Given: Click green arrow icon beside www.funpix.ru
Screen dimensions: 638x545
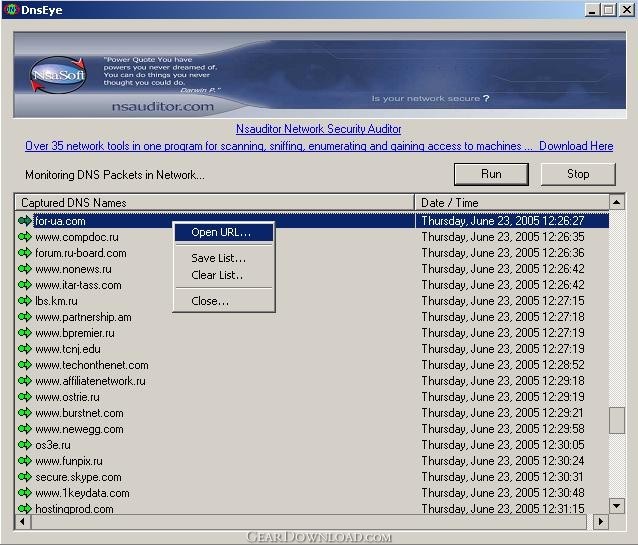Looking at the screenshot, I should [25, 461].
